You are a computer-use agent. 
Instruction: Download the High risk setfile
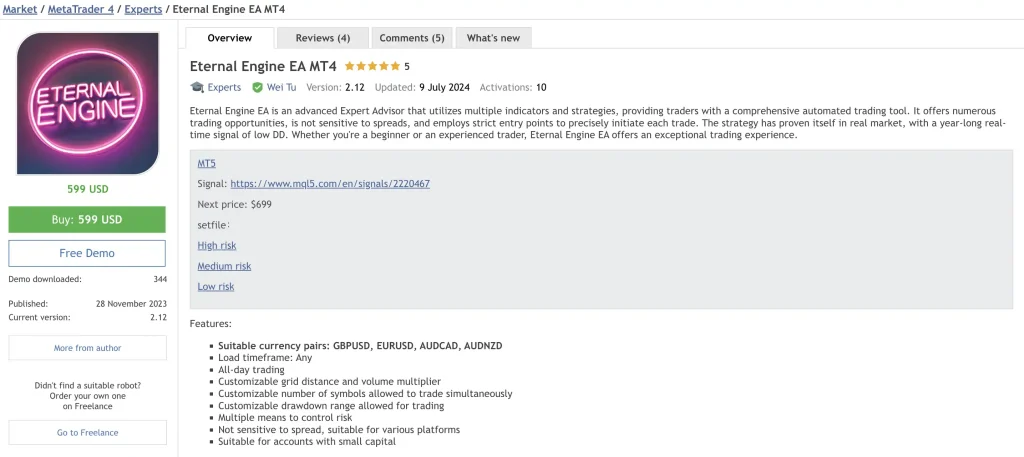(x=217, y=245)
